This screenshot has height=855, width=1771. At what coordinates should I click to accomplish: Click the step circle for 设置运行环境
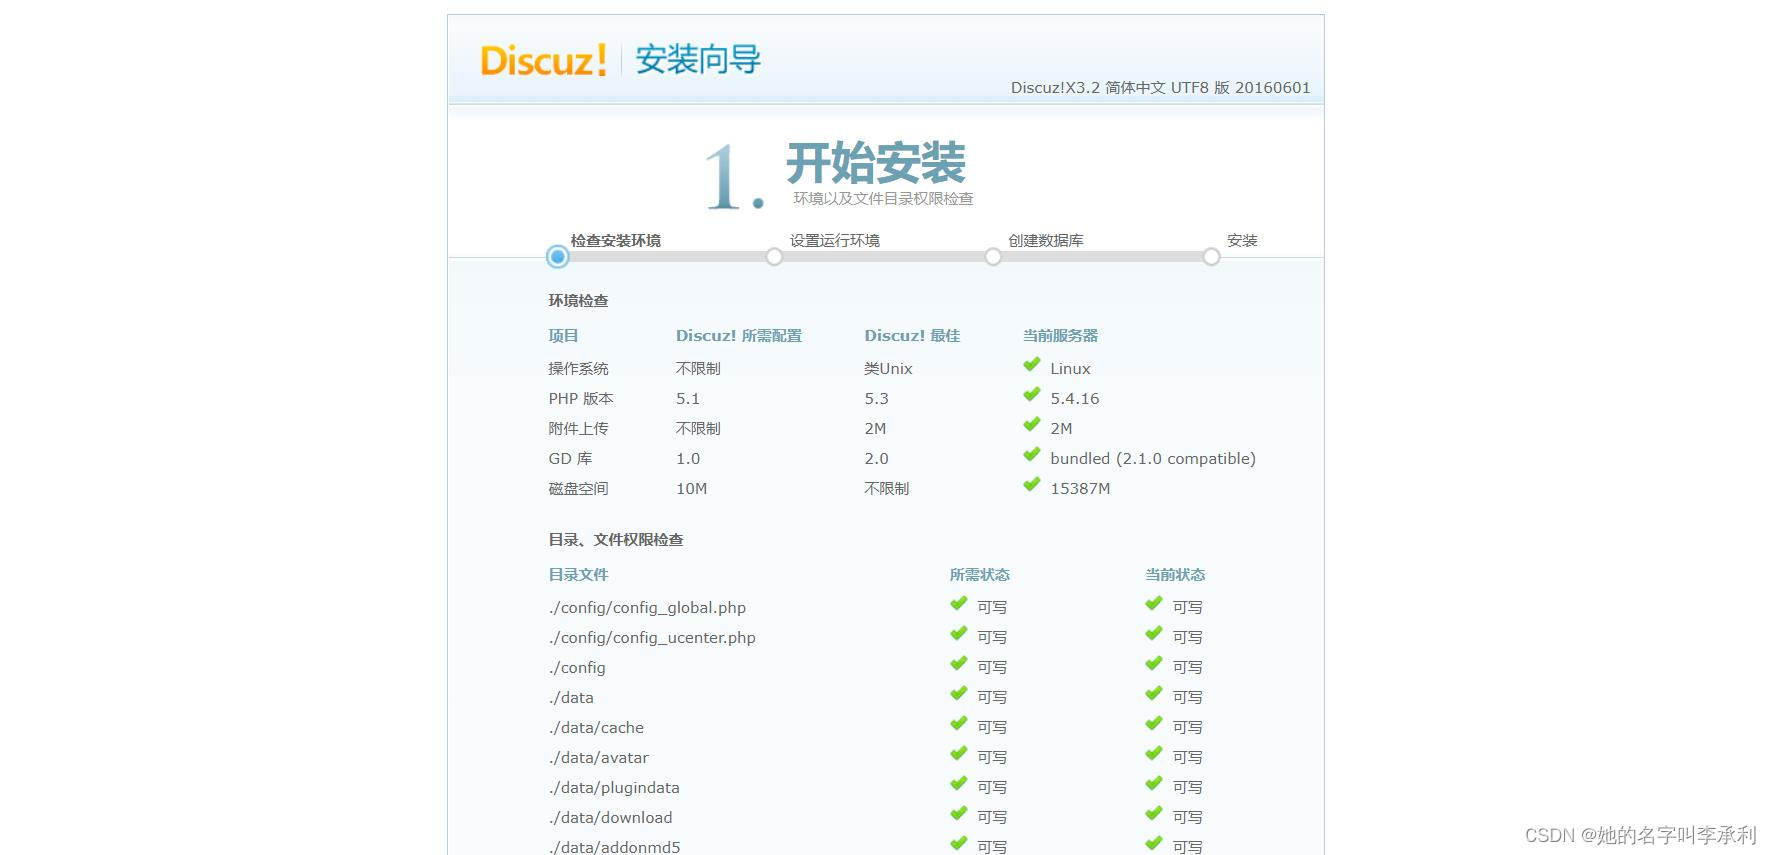tap(774, 257)
